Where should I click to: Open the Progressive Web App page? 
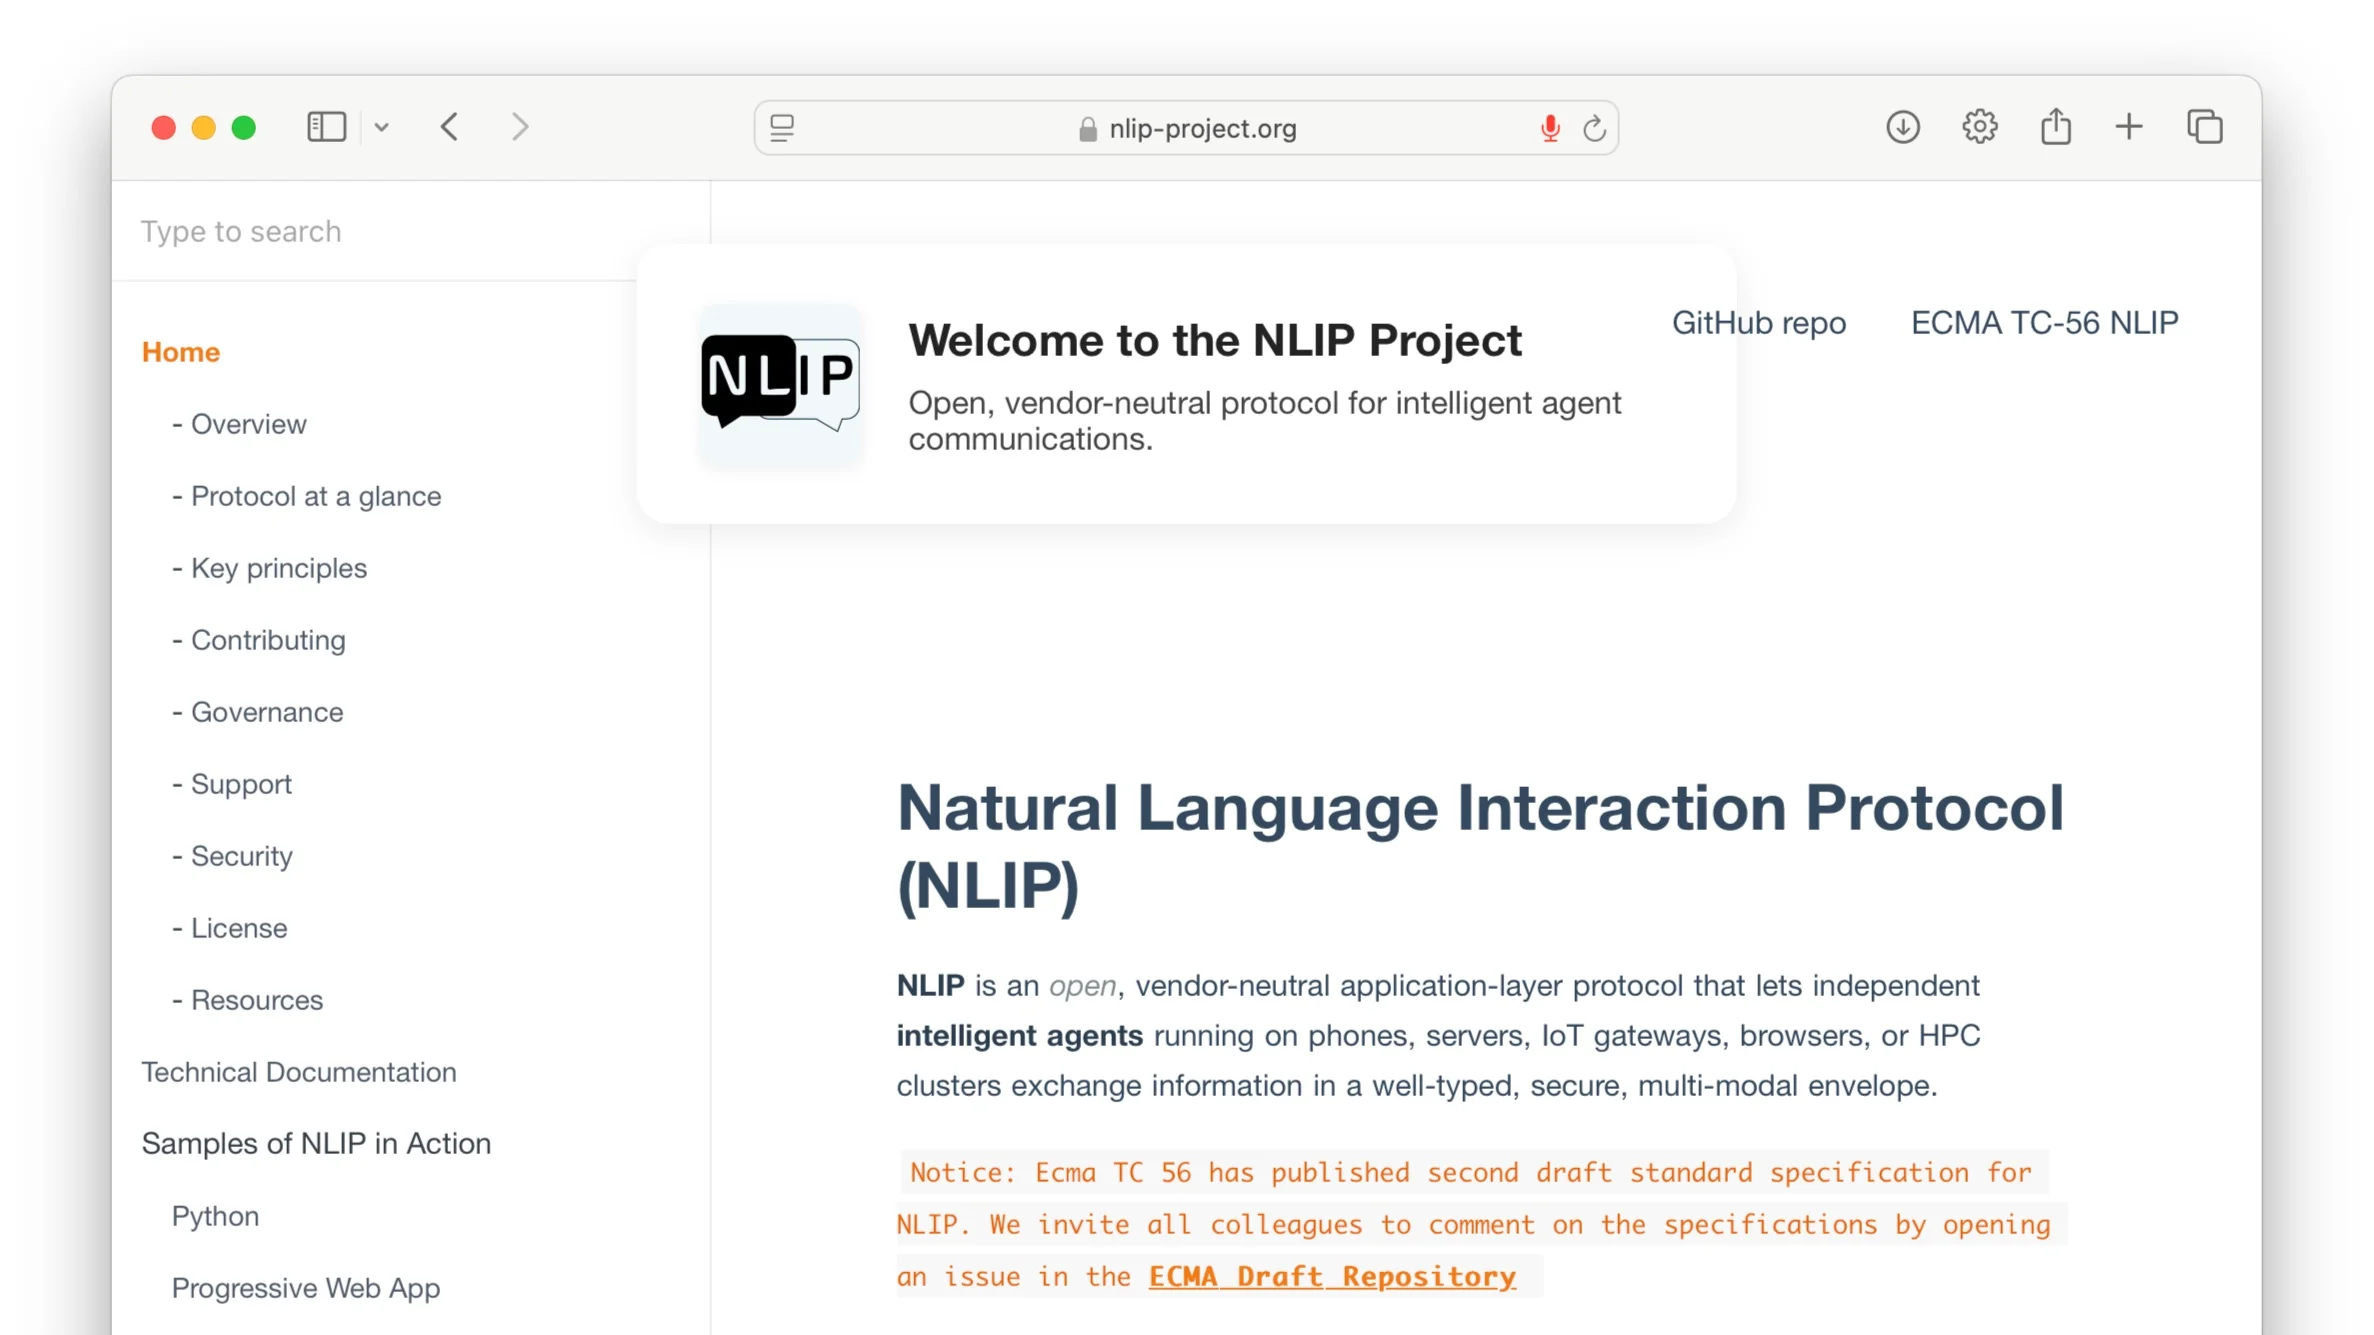(306, 1288)
